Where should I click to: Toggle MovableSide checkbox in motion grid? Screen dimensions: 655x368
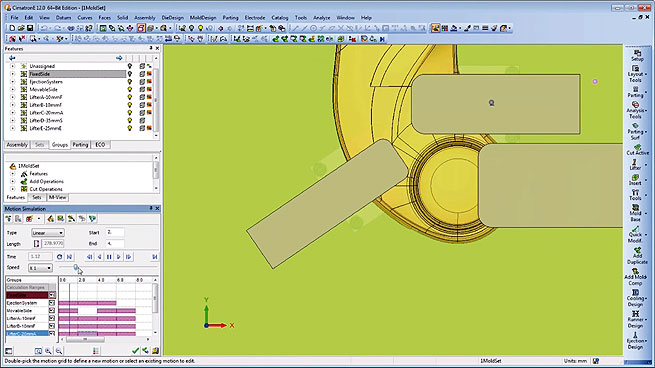(x=52, y=311)
